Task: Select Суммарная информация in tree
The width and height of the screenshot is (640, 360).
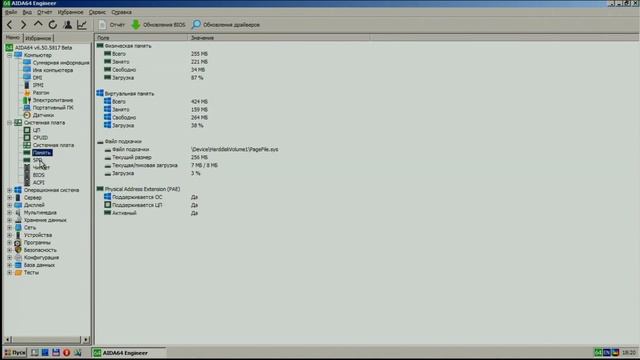Action: (x=61, y=63)
